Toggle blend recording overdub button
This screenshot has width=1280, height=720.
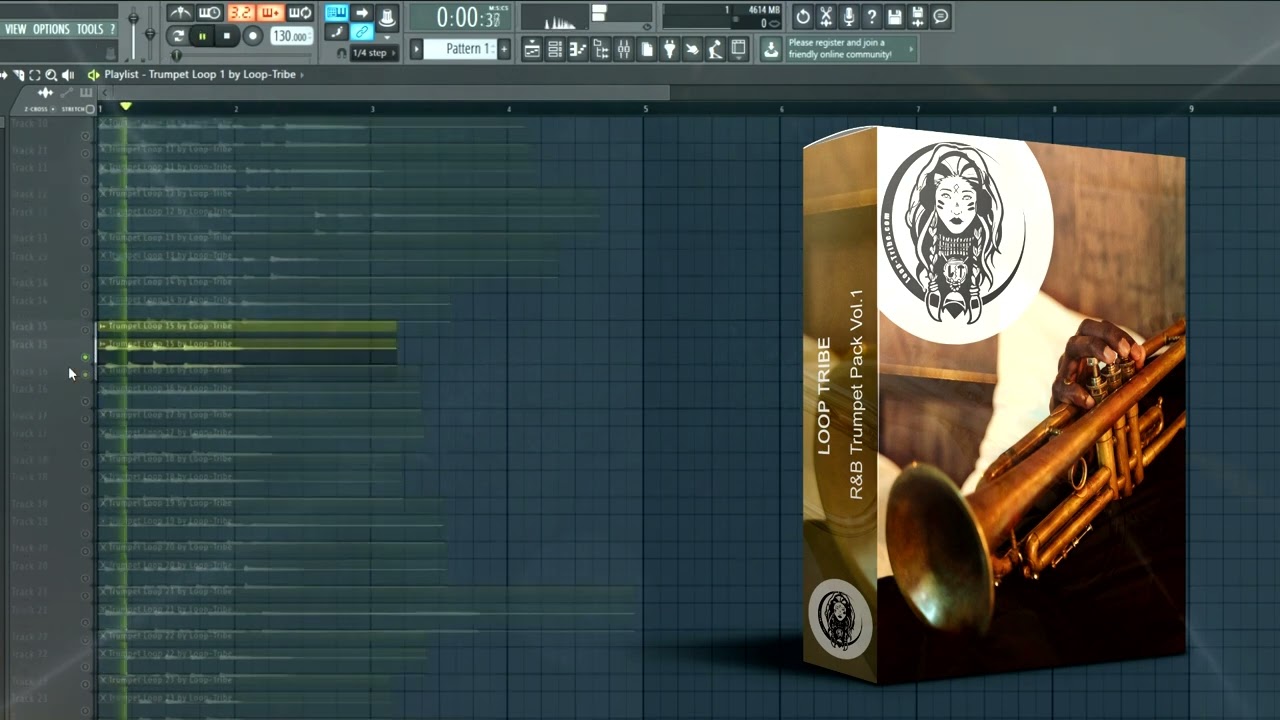pos(270,13)
